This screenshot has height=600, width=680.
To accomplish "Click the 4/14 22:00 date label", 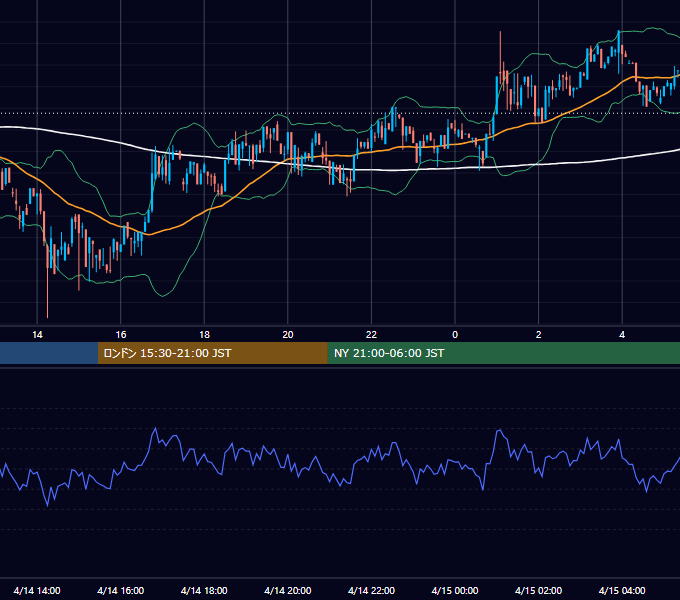I will coord(371,590).
